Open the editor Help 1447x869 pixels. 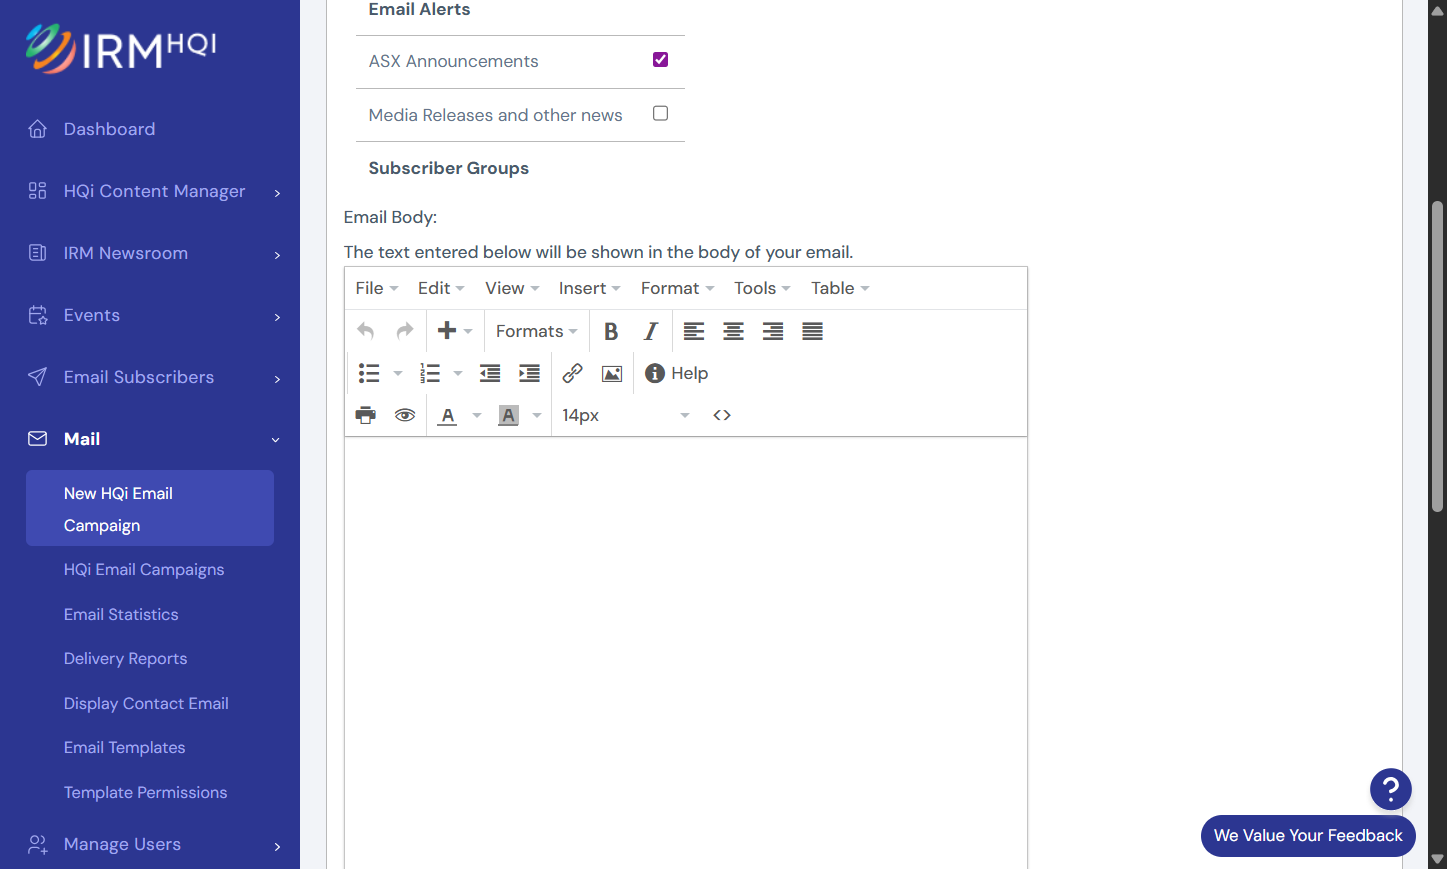(677, 373)
